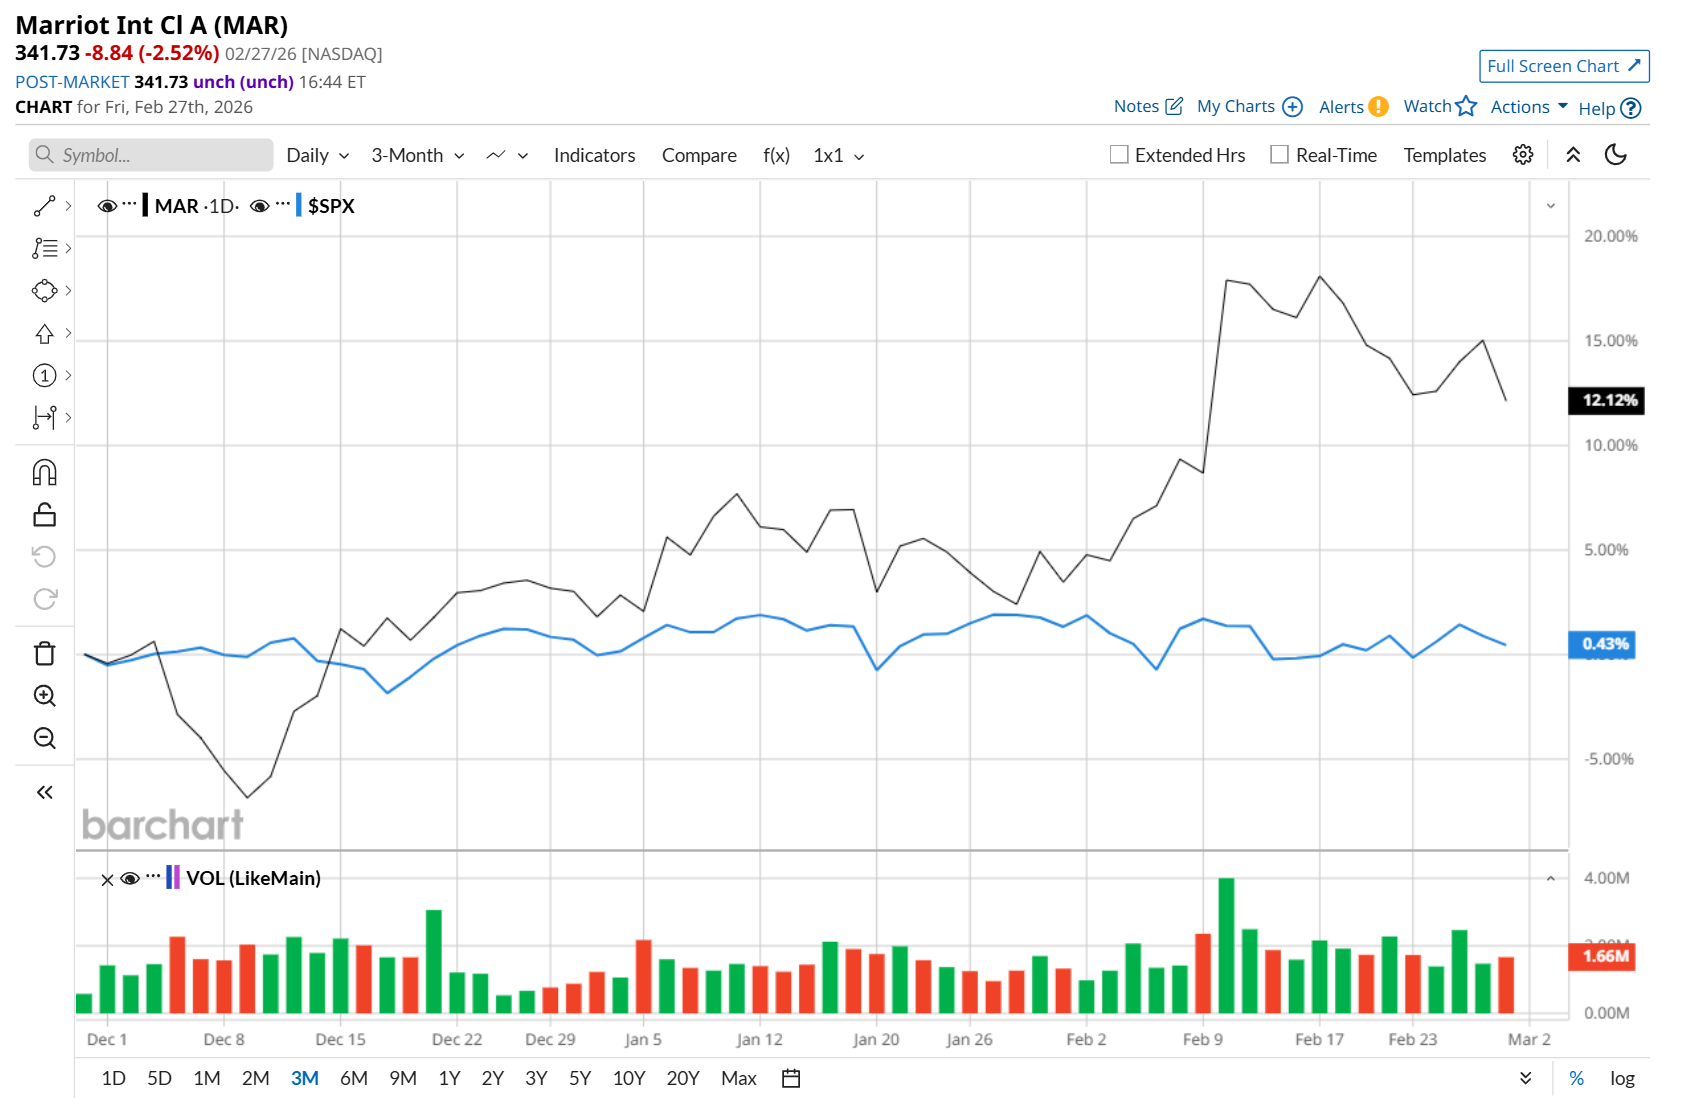Open the chart type dropdown
Screen dimensions: 1687x1111
507,155
